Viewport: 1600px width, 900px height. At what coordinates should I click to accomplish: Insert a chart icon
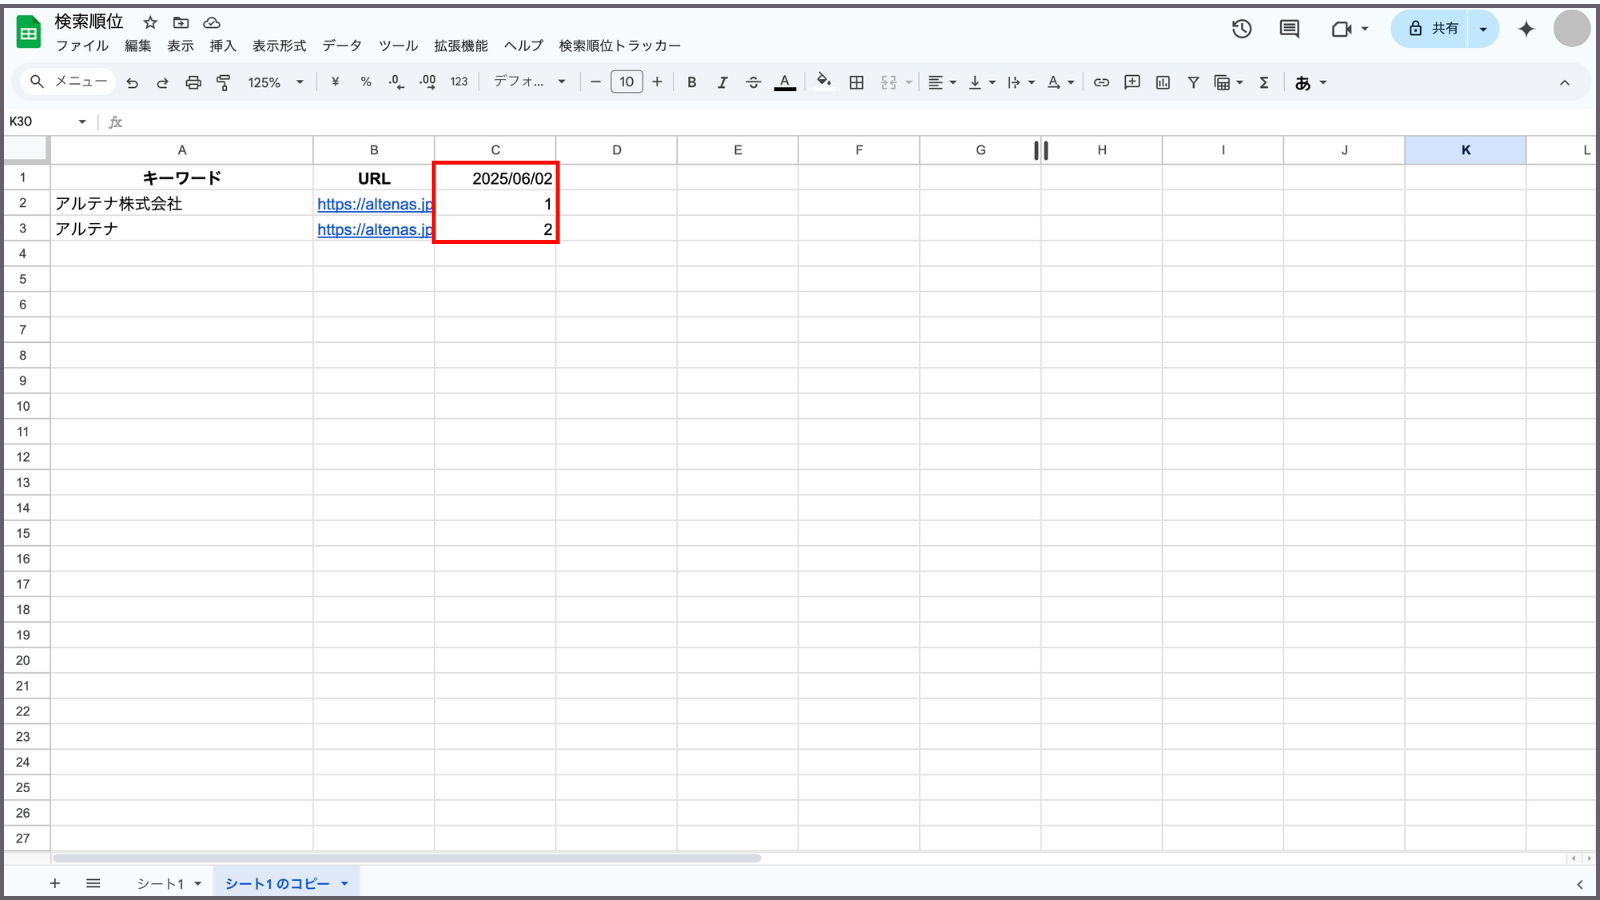(x=1163, y=82)
